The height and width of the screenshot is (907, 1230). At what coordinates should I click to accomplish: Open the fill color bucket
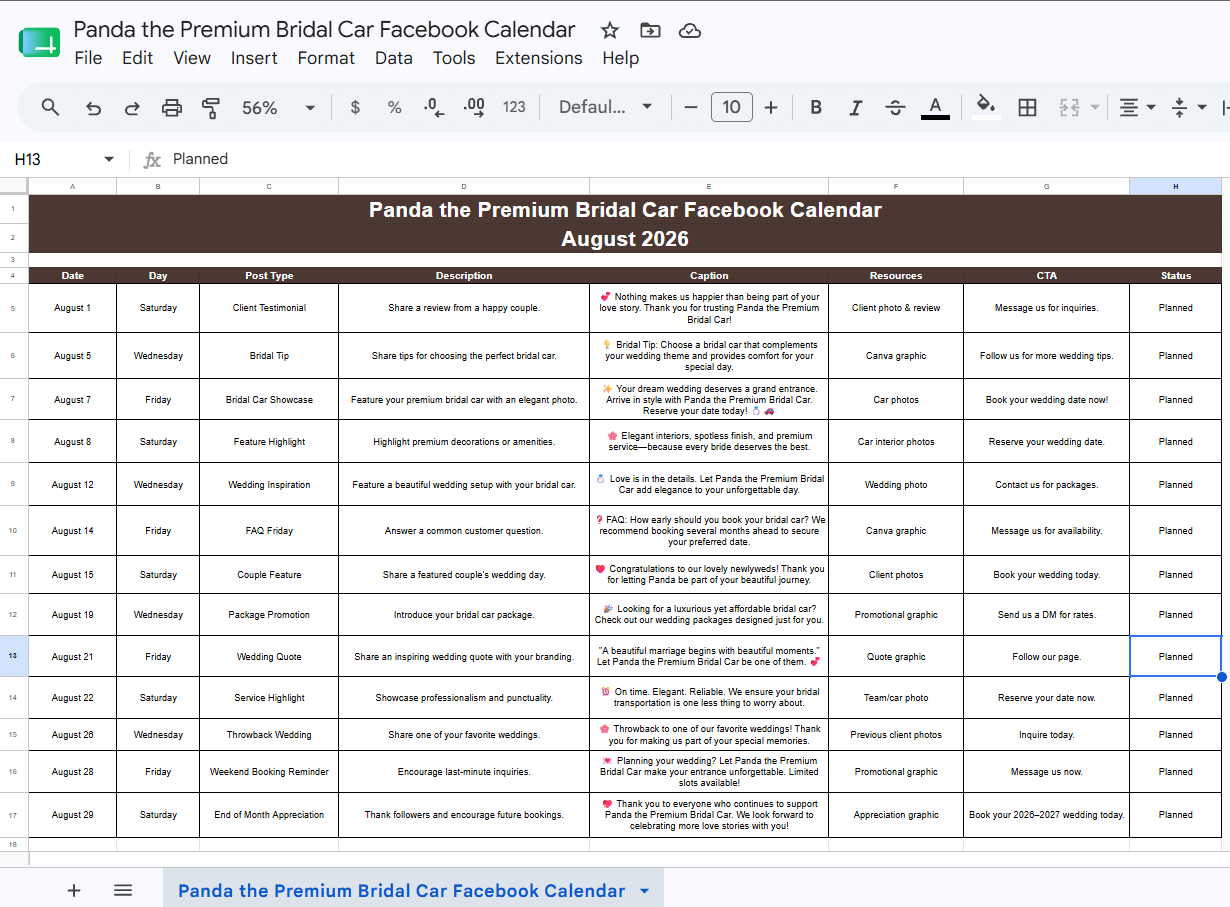point(987,107)
